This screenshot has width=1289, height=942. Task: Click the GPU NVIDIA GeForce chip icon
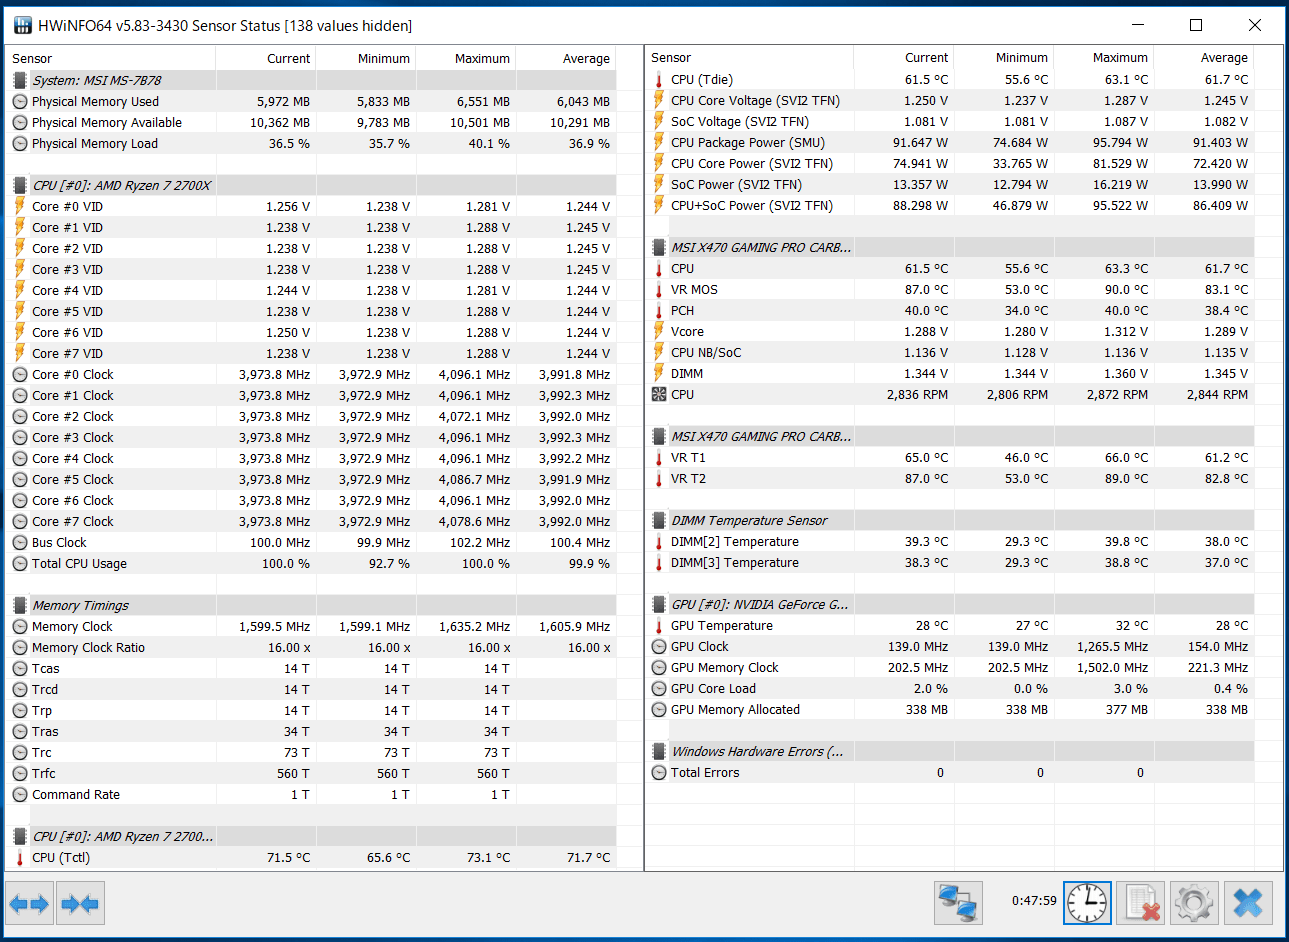659,605
